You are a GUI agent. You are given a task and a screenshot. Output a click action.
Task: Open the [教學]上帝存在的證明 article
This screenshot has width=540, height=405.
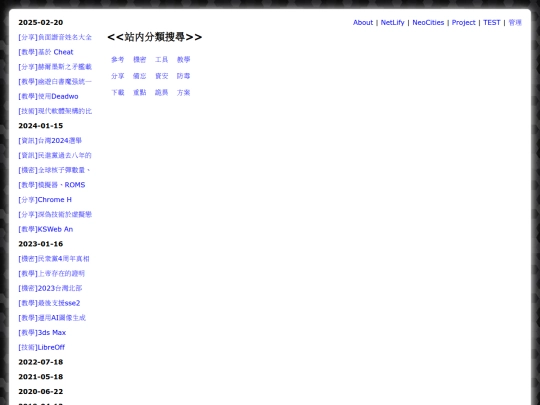[x=52, y=273]
